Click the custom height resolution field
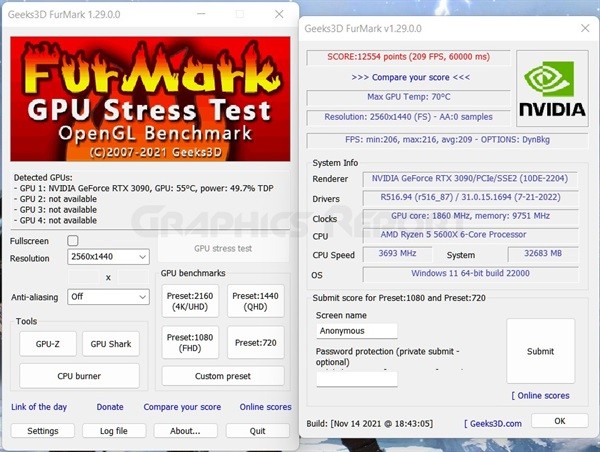The width and height of the screenshot is (600, 452). pos(133,277)
